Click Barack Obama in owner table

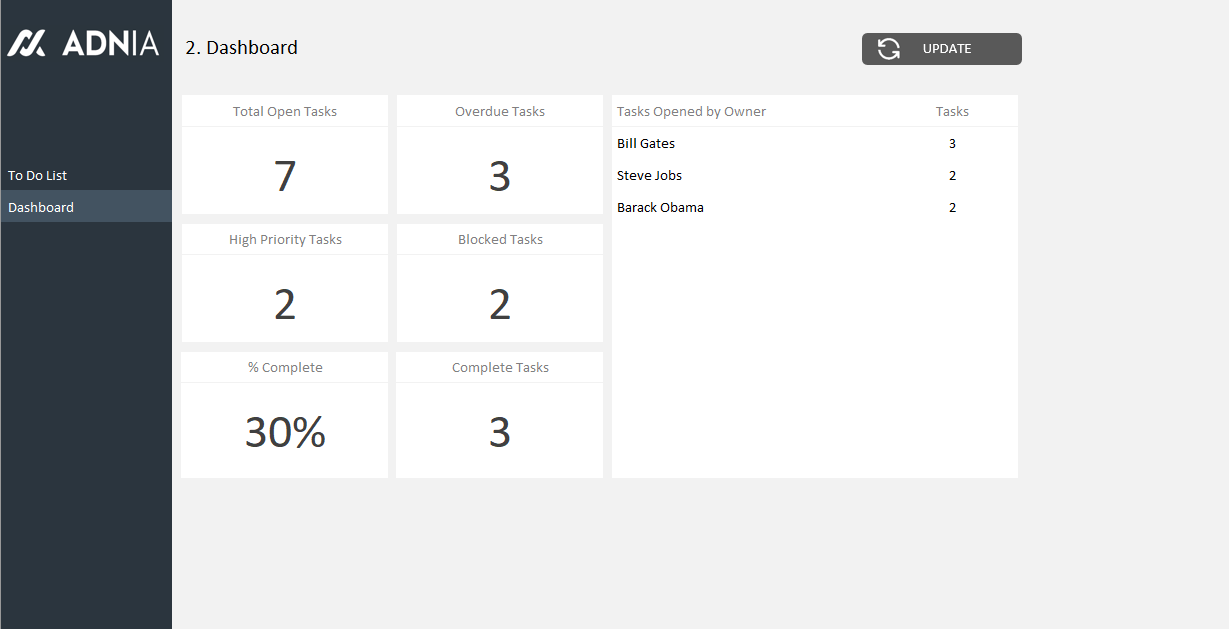[660, 207]
